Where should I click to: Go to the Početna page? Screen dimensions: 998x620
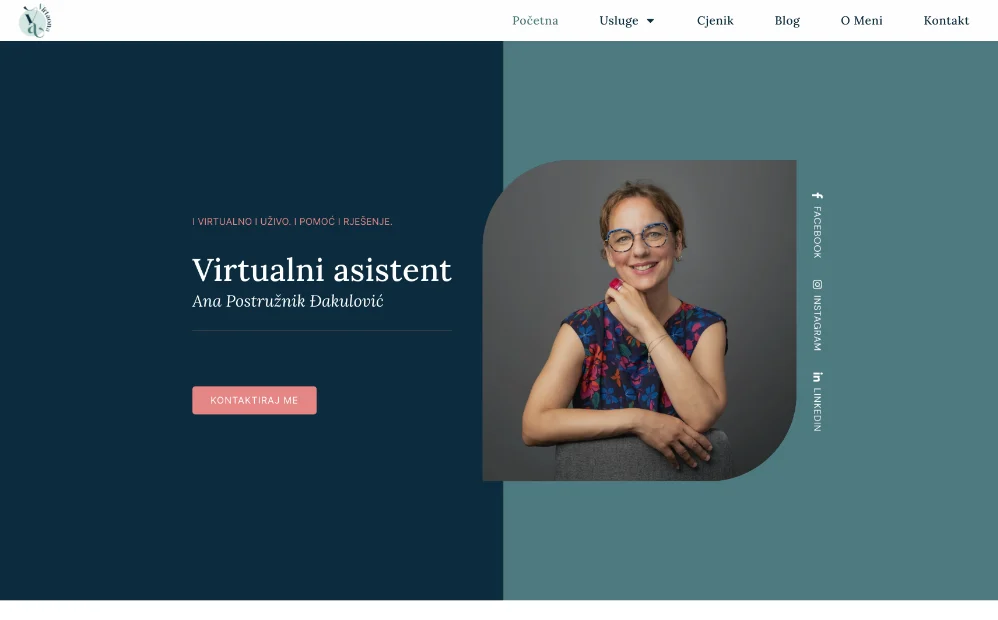535,20
